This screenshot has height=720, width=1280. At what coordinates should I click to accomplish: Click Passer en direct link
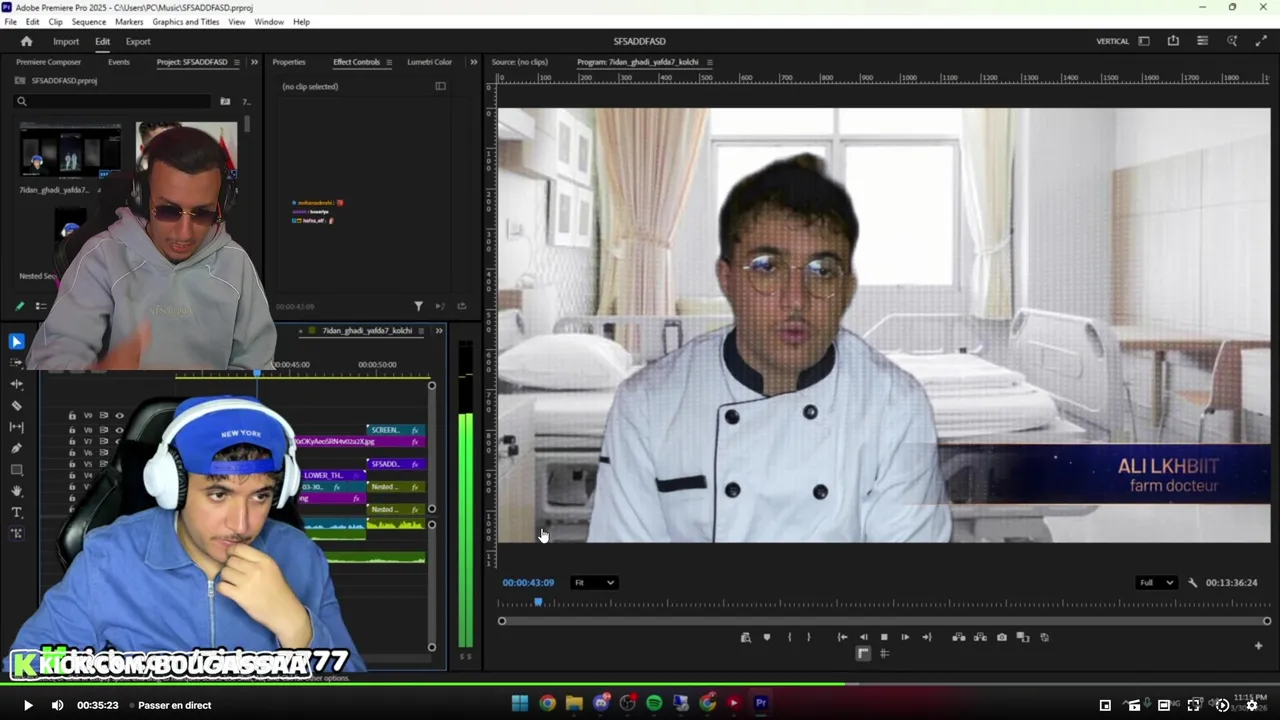click(x=174, y=705)
